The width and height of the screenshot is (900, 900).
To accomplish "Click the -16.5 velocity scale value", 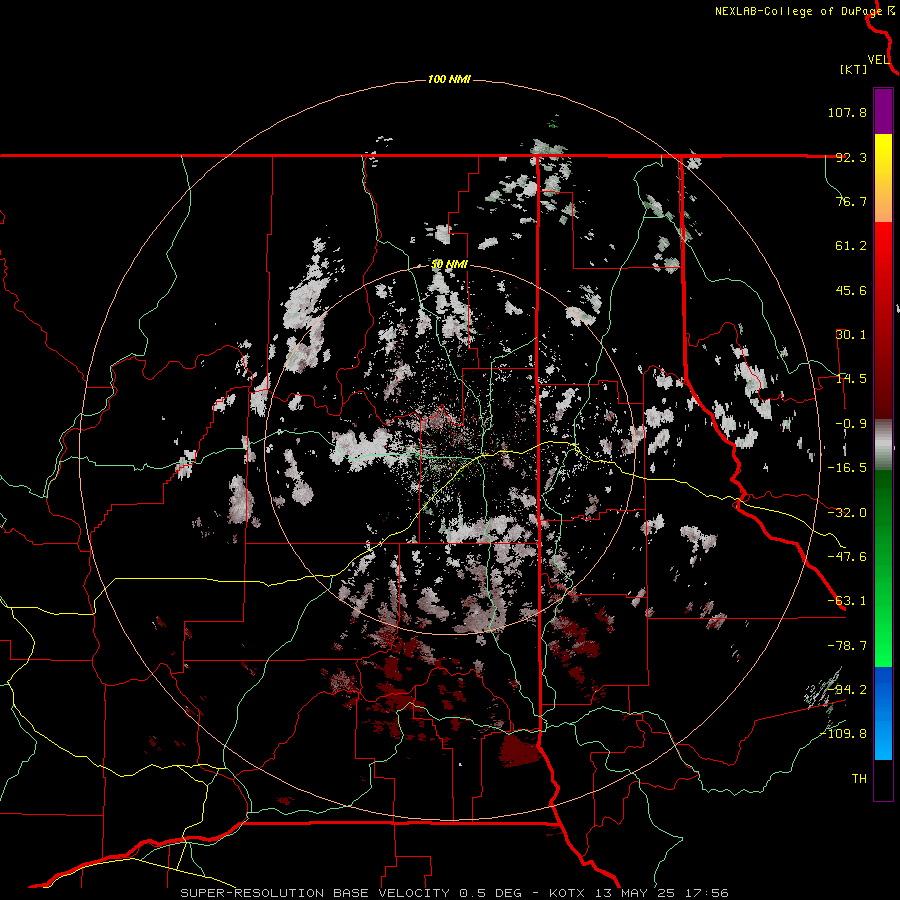I will point(847,468).
